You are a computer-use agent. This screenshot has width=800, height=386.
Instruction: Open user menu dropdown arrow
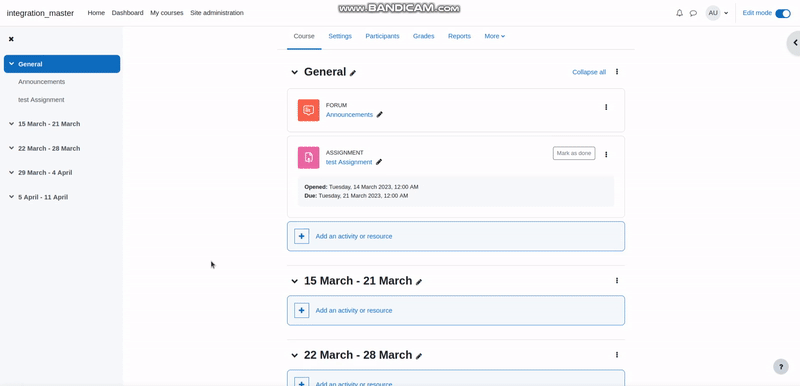point(726,13)
